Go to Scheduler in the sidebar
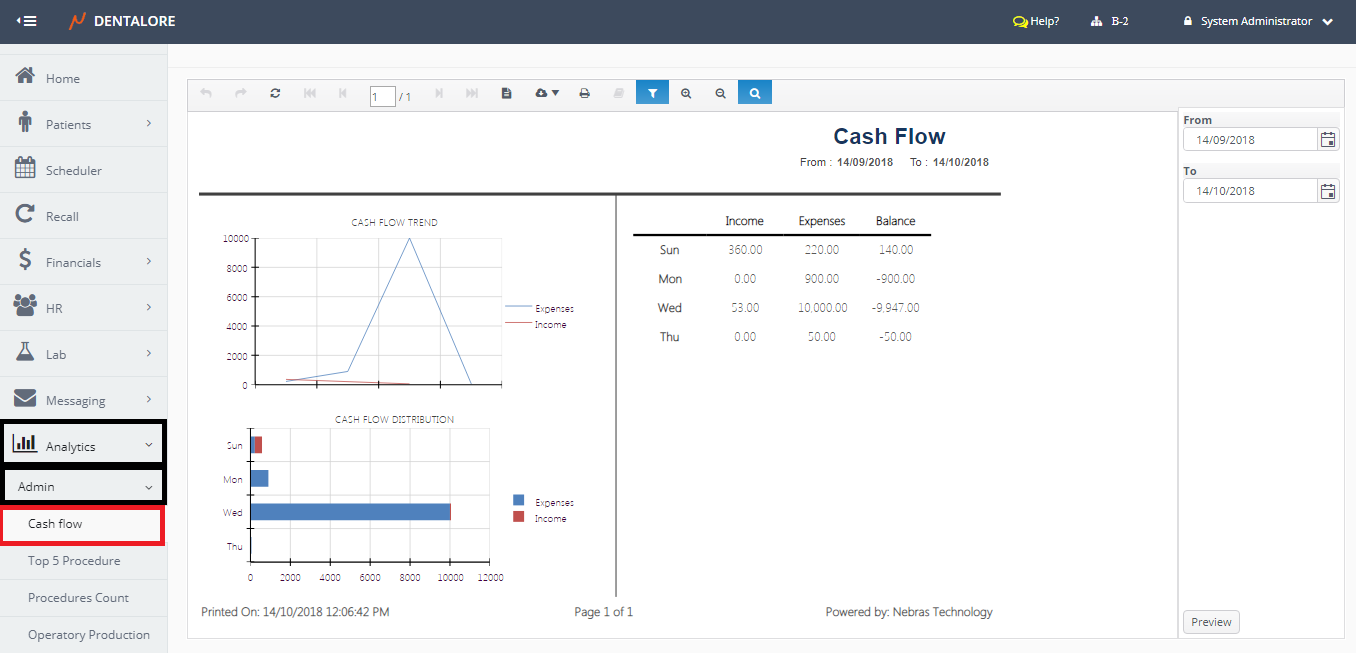Image resolution: width=1356 pixels, height=653 pixels. coord(73,170)
